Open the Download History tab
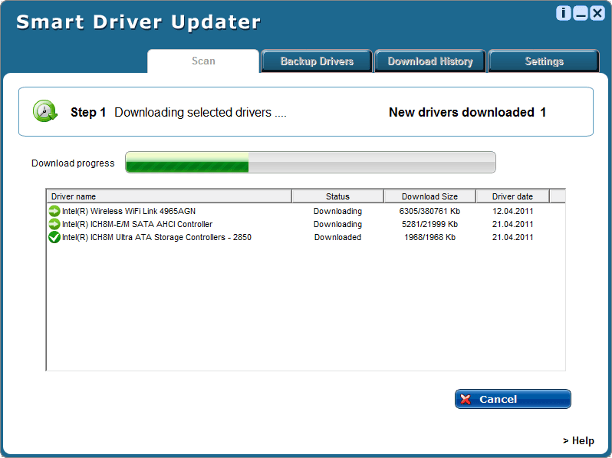 pyautogui.click(x=430, y=61)
